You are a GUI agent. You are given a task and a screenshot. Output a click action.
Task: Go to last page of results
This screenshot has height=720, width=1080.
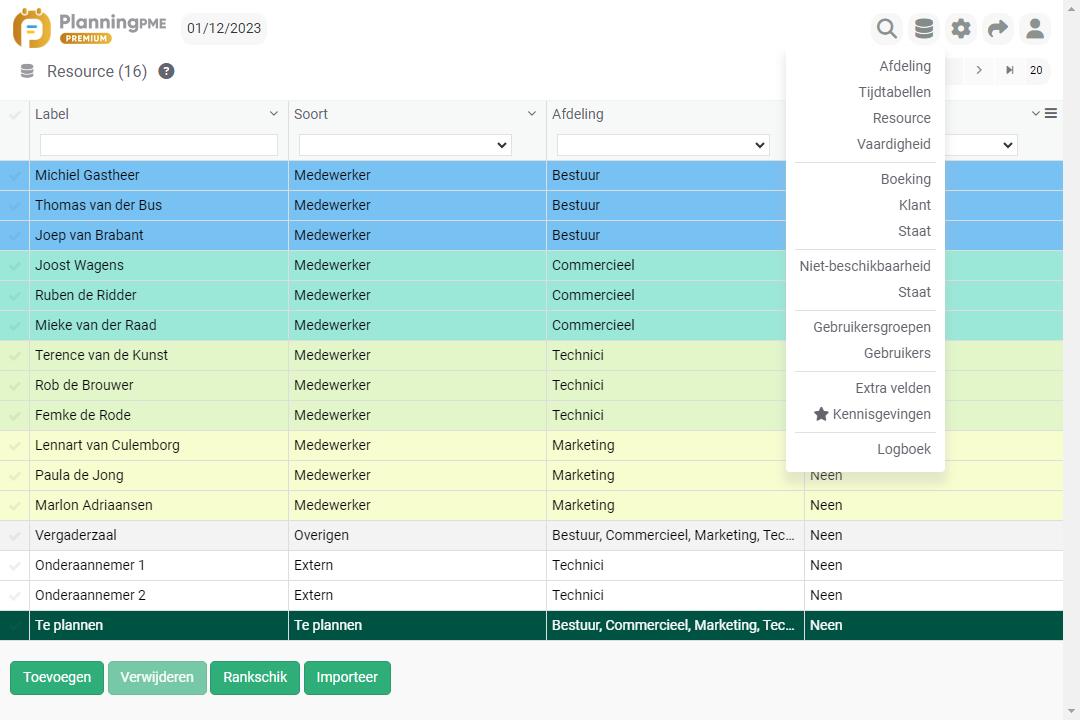1009,70
